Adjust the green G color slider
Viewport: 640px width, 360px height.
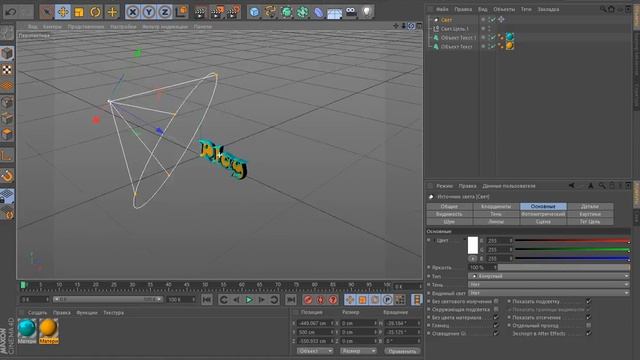pos(572,250)
